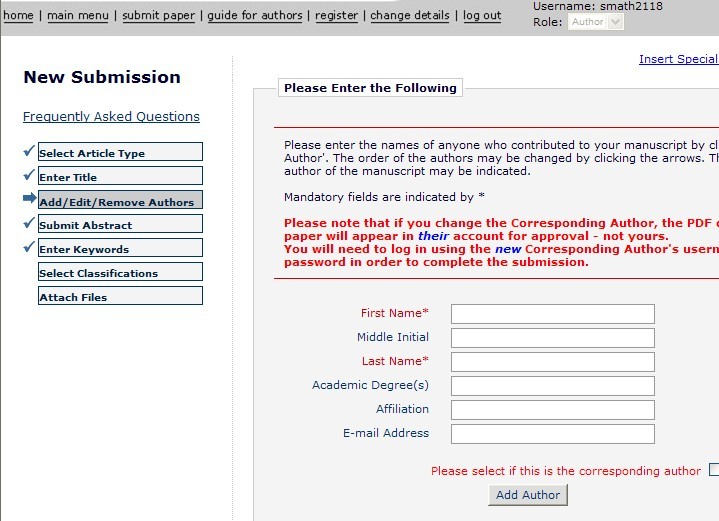Click checkmark icon beside Select Article Type
This screenshot has height=521, width=719.
28,152
